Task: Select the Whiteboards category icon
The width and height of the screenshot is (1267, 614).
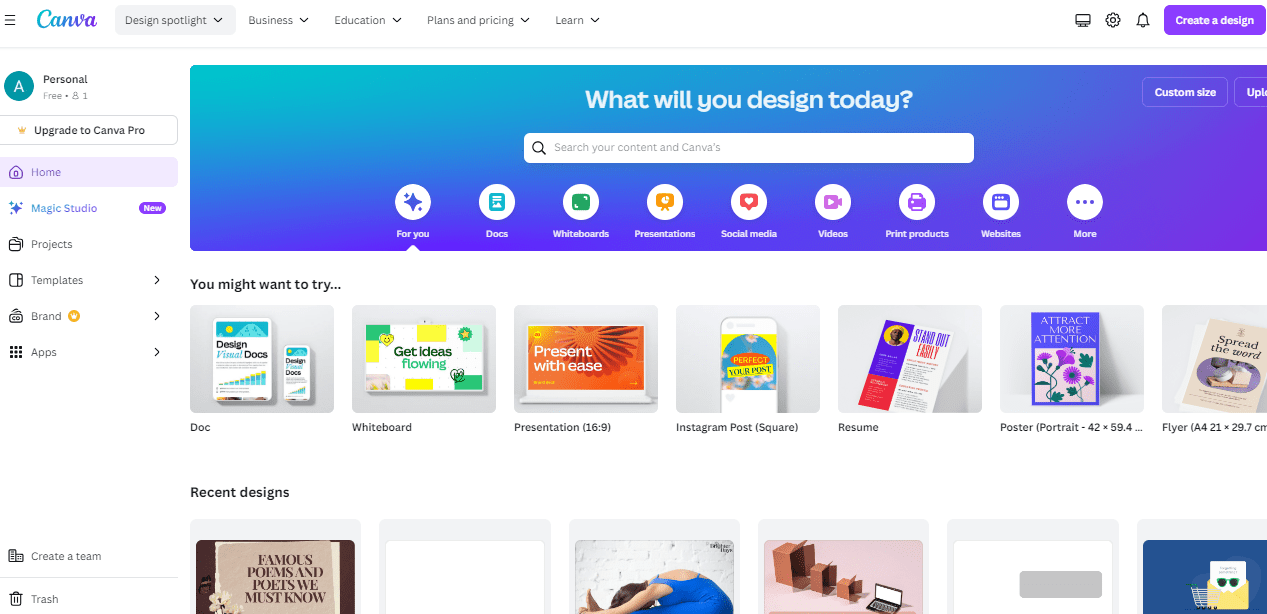Action: coord(581,203)
